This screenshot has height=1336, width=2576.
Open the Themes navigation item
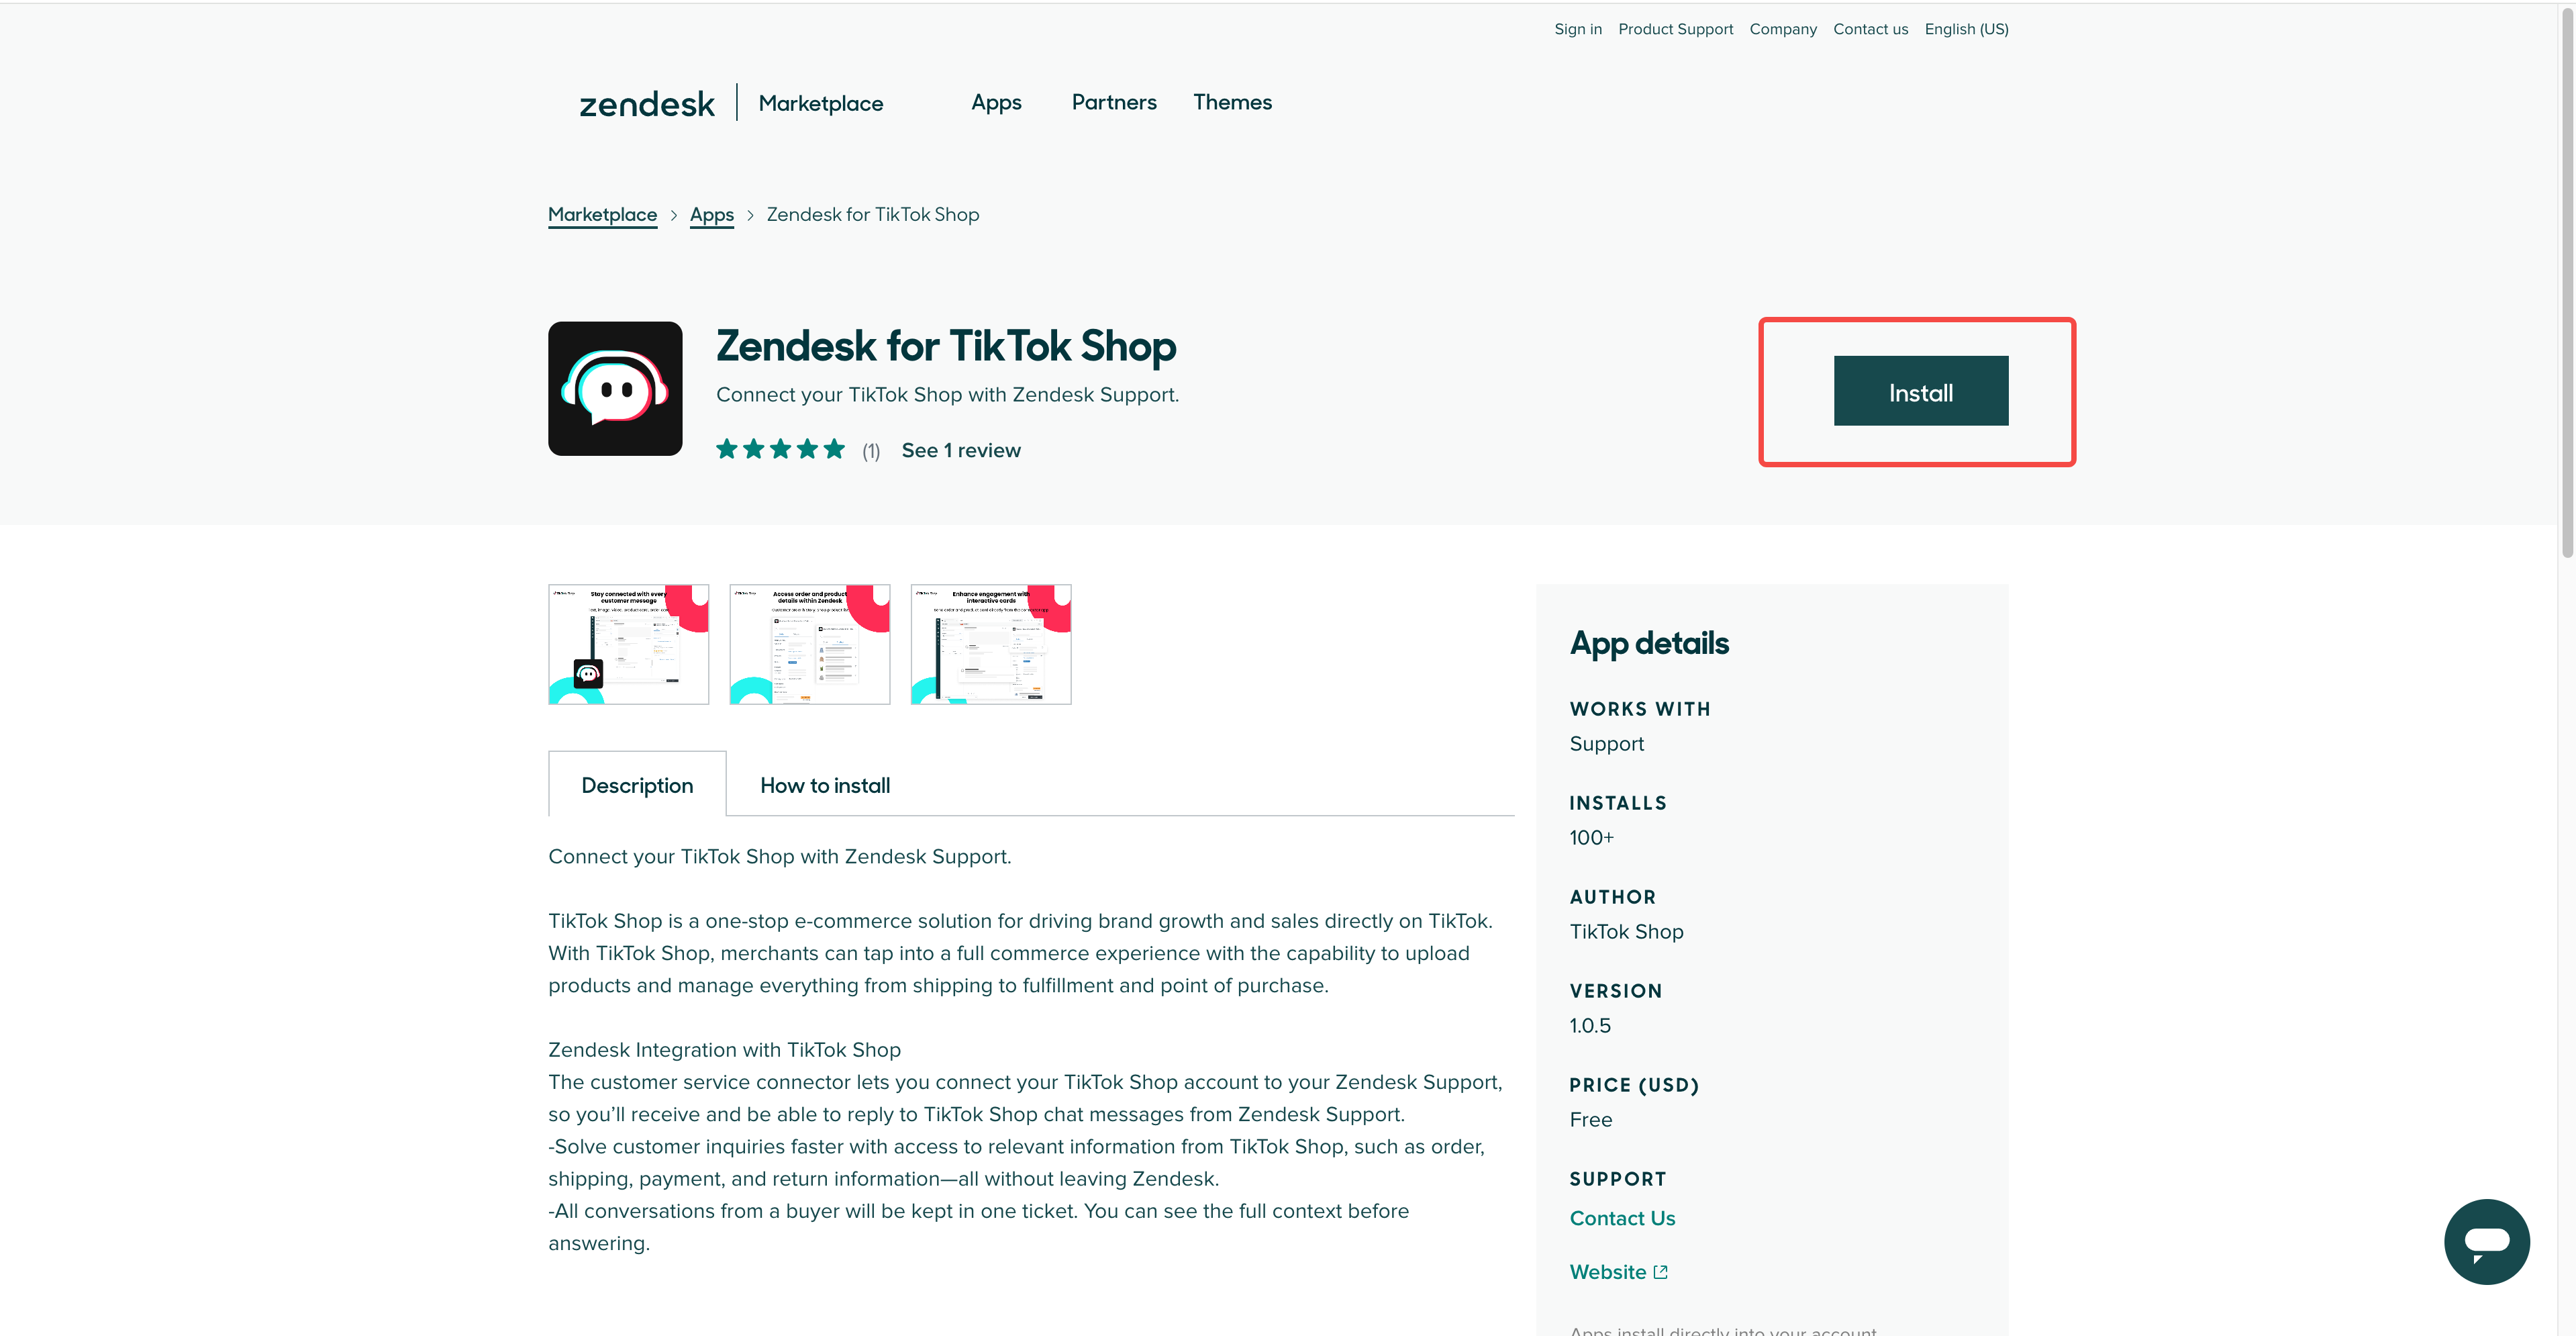(x=1232, y=102)
